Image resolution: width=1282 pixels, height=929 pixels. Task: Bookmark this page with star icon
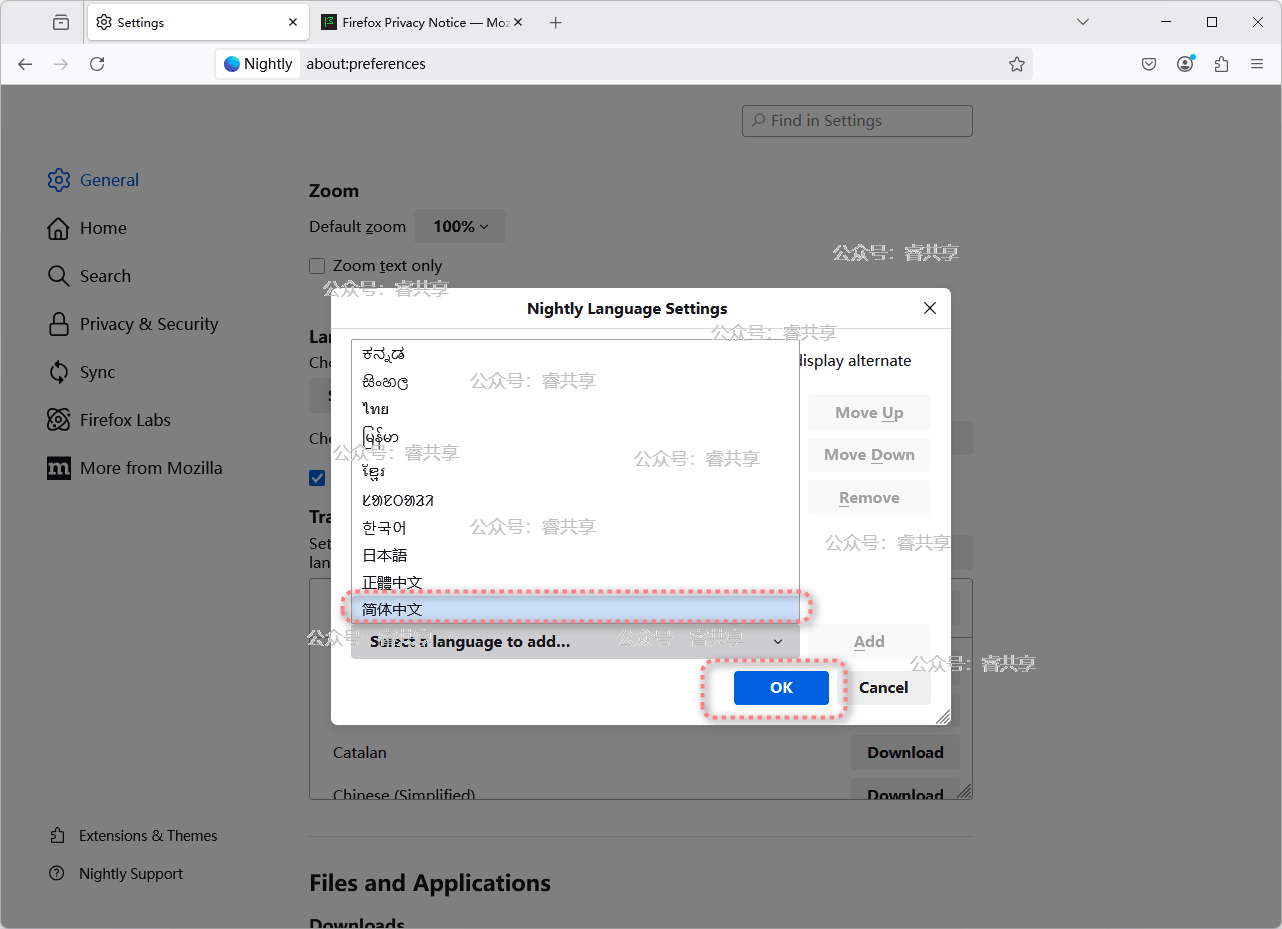pos(1017,64)
